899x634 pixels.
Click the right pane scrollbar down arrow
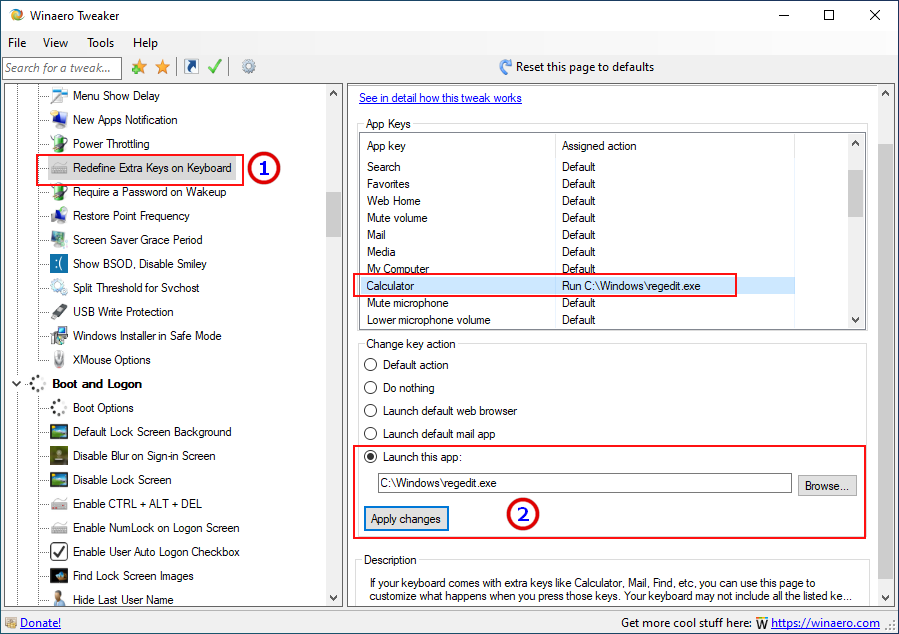885,598
